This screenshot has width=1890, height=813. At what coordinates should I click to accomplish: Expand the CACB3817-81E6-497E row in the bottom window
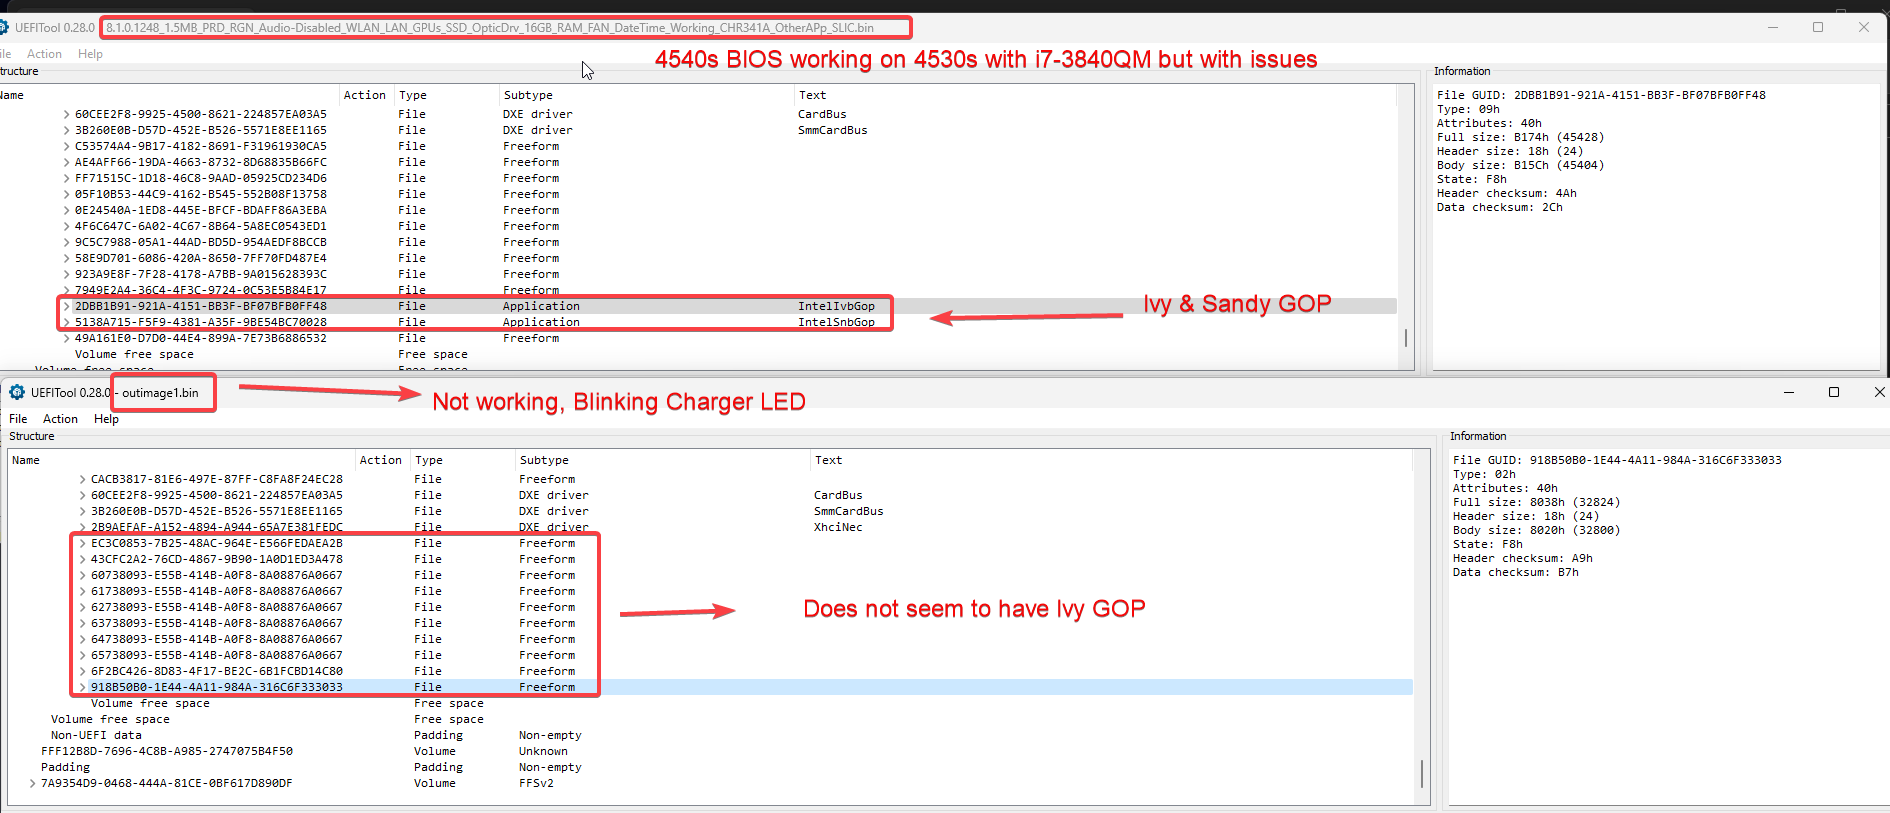[83, 479]
